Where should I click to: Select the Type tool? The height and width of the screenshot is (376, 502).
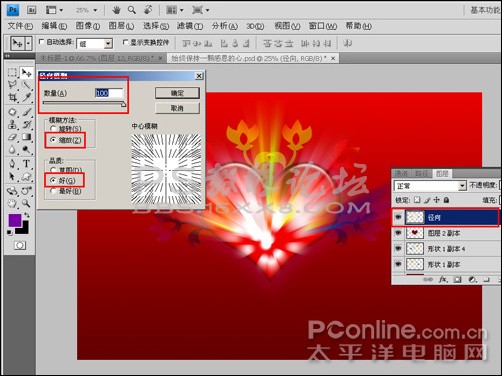(26, 164)
